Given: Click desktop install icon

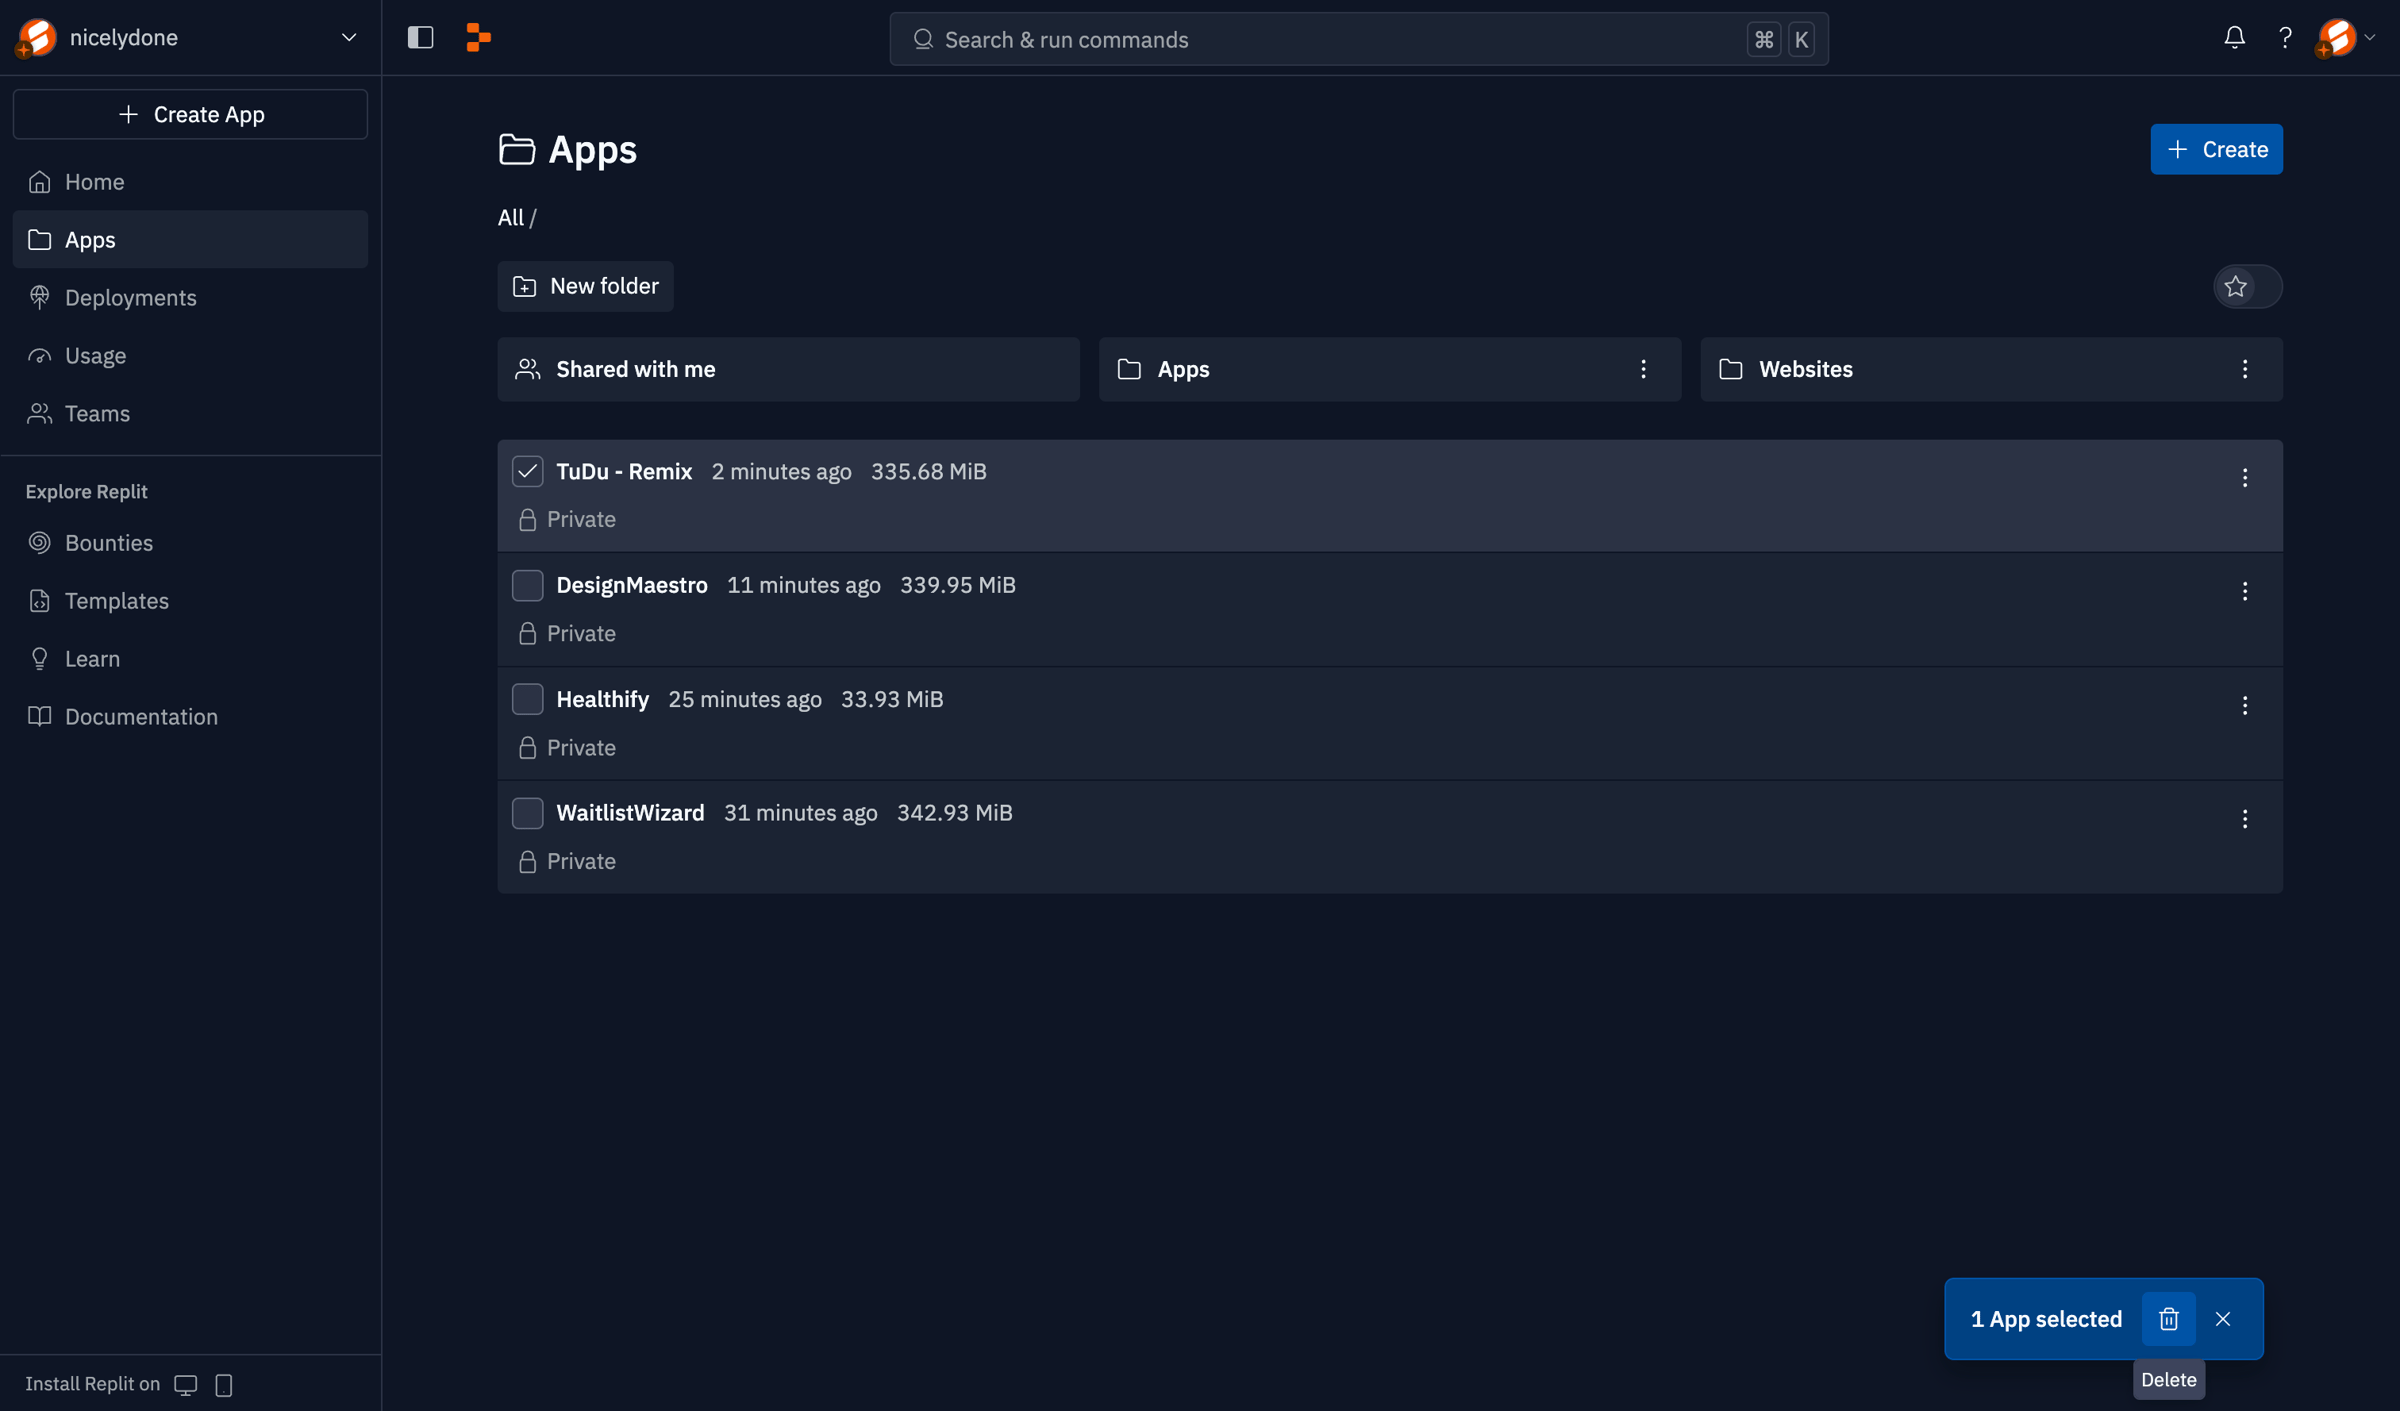Looking at the screenshot, I should (x=186, y=1385).
